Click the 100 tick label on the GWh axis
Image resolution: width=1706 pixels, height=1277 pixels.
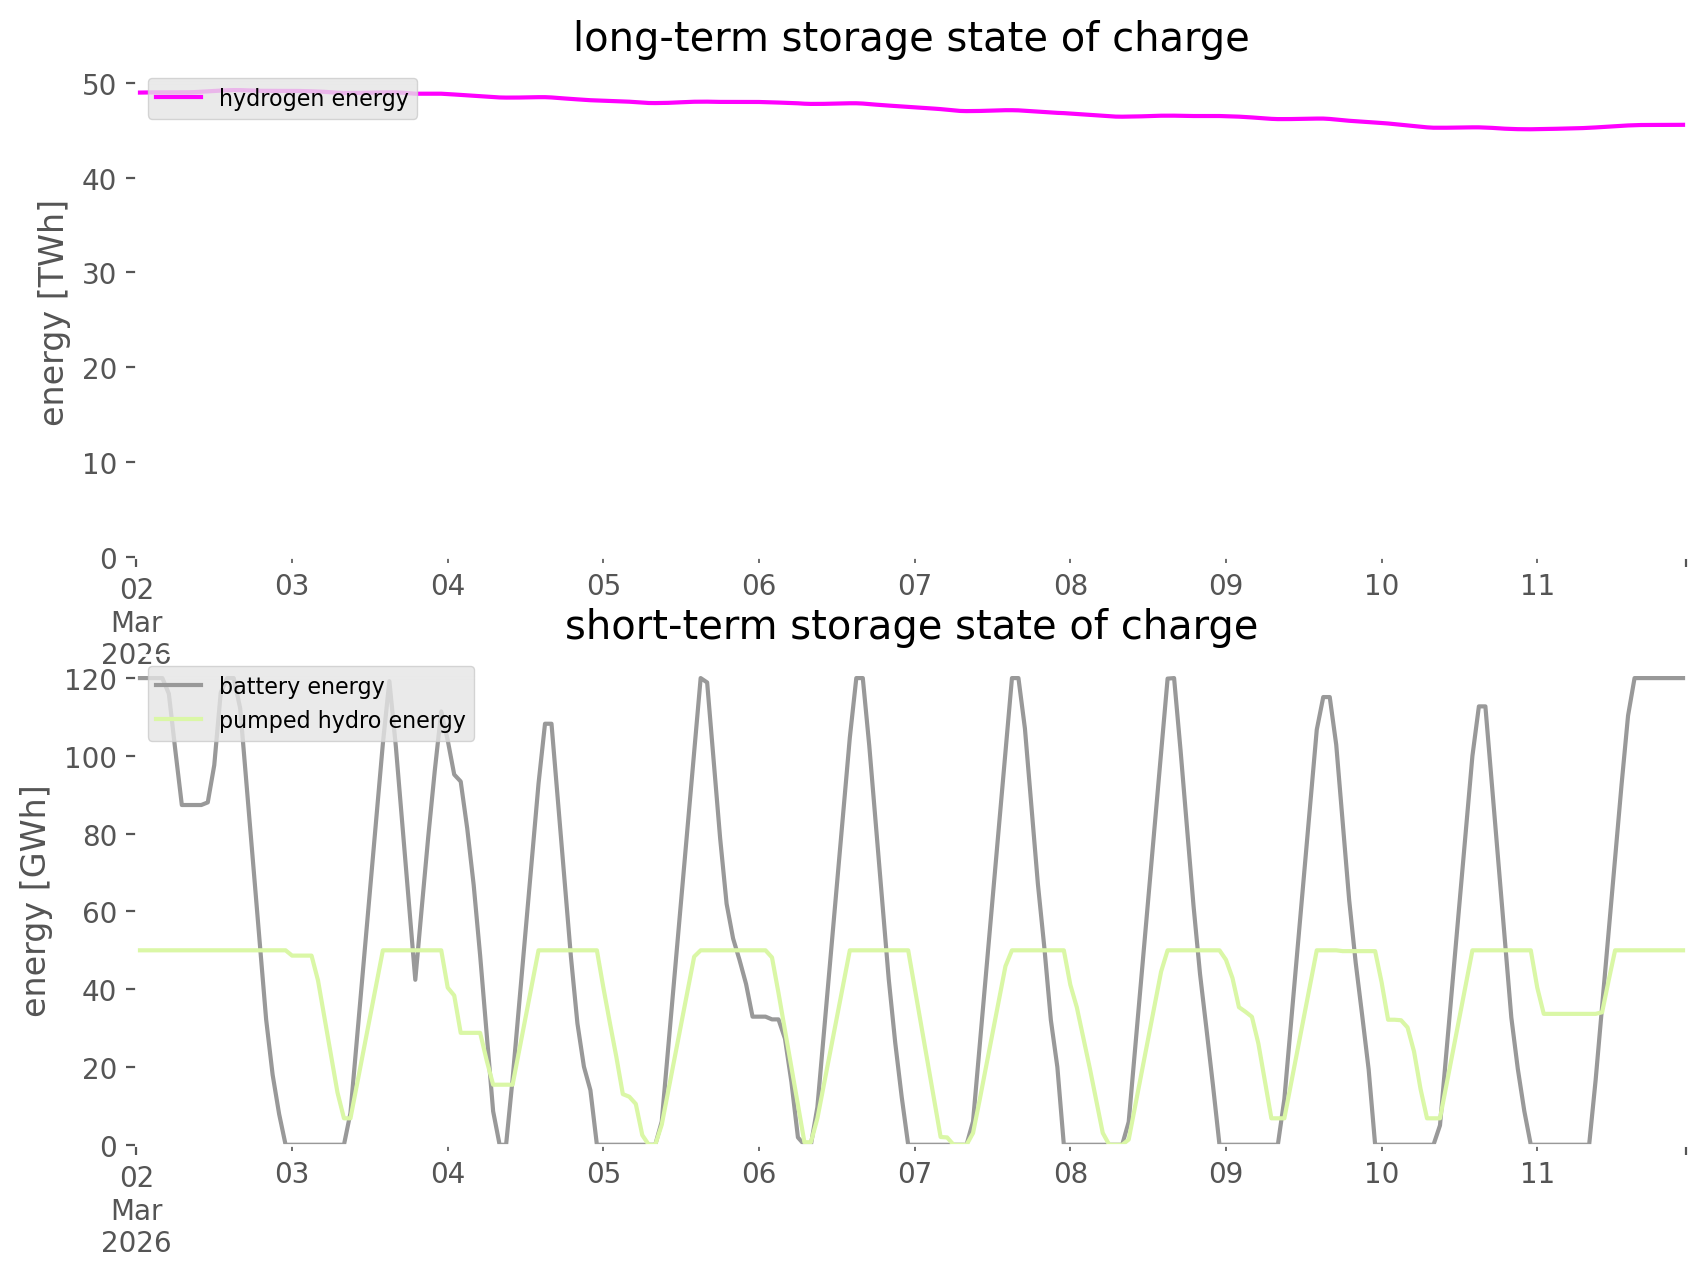[91, 757]
